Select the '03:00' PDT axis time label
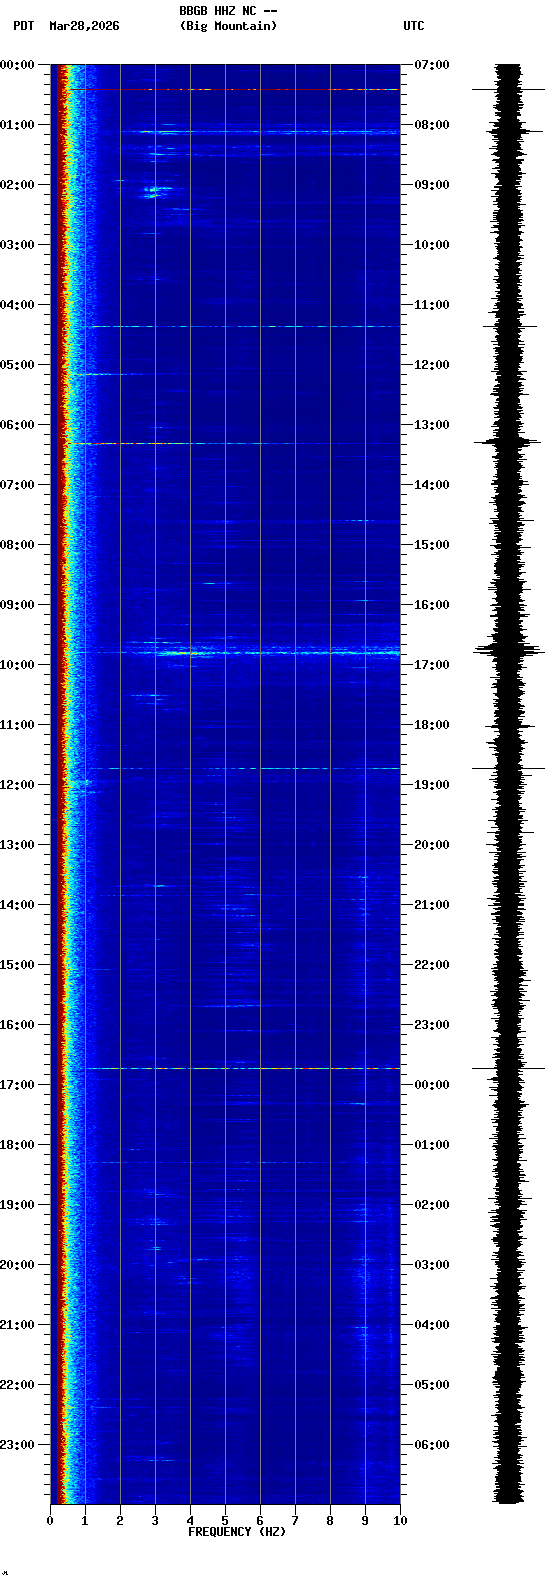552x1584 pixels. point(17,245)
